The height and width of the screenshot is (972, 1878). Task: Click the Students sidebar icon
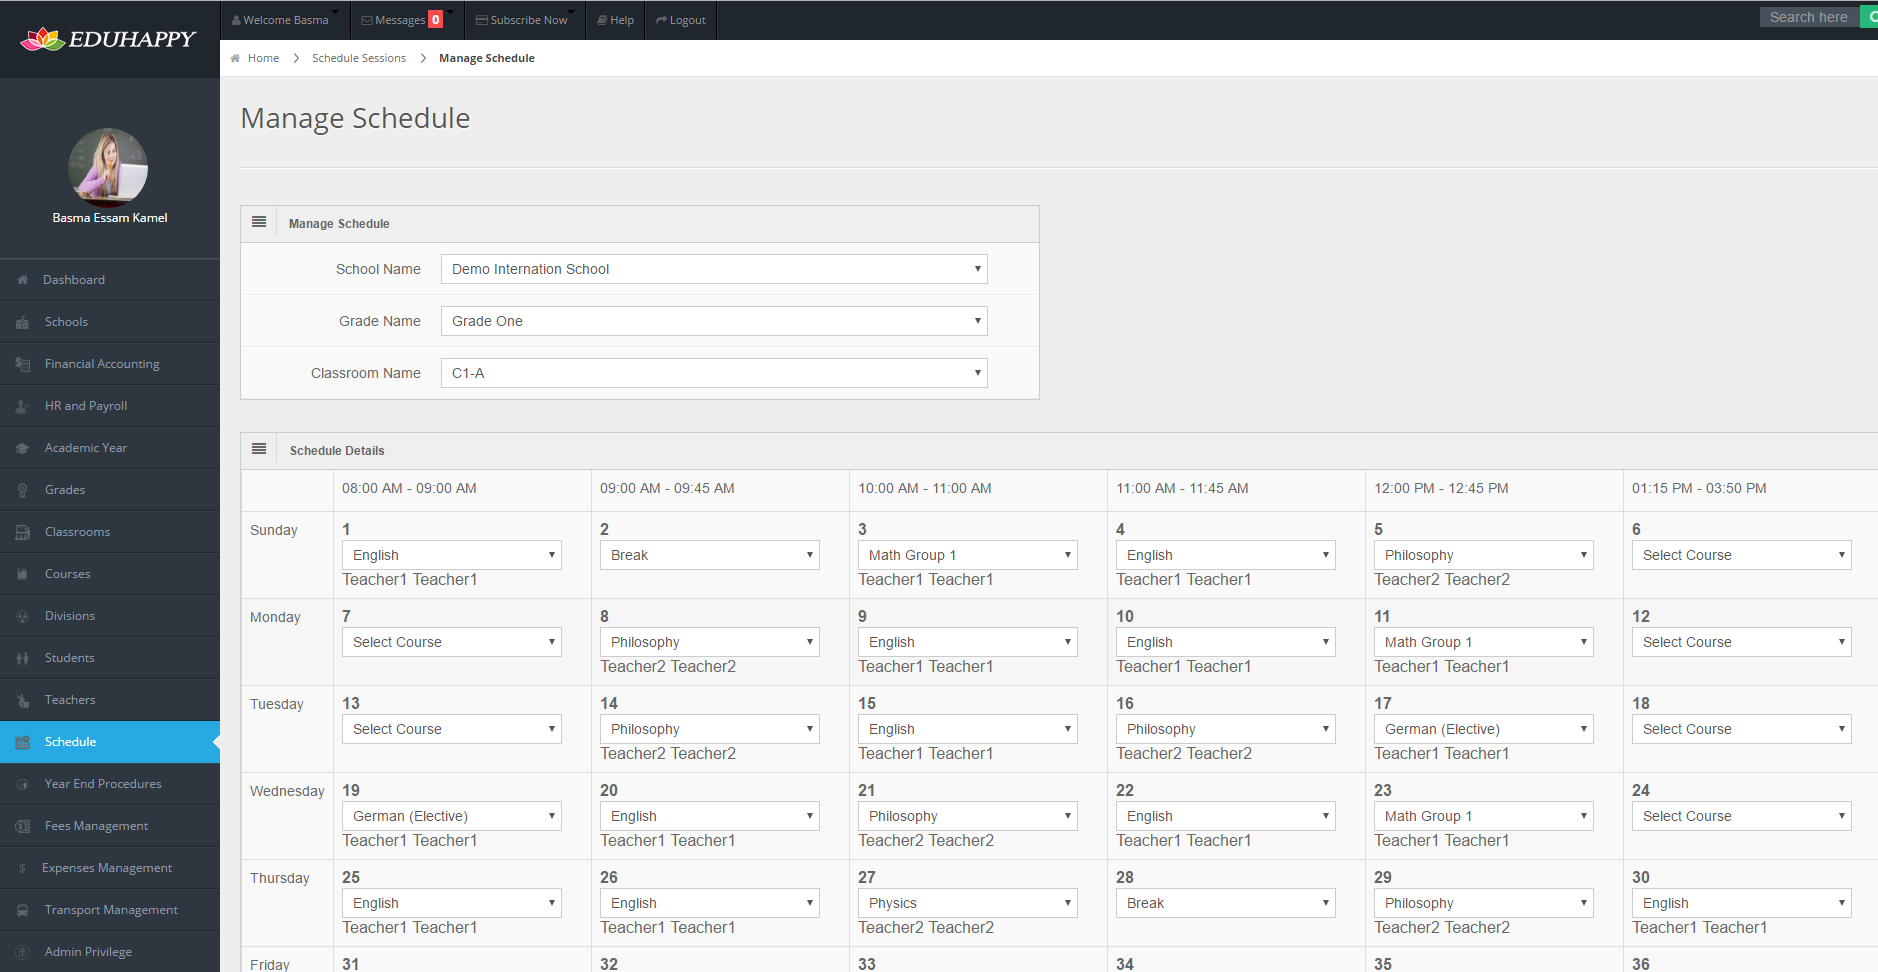pos(22,658)
